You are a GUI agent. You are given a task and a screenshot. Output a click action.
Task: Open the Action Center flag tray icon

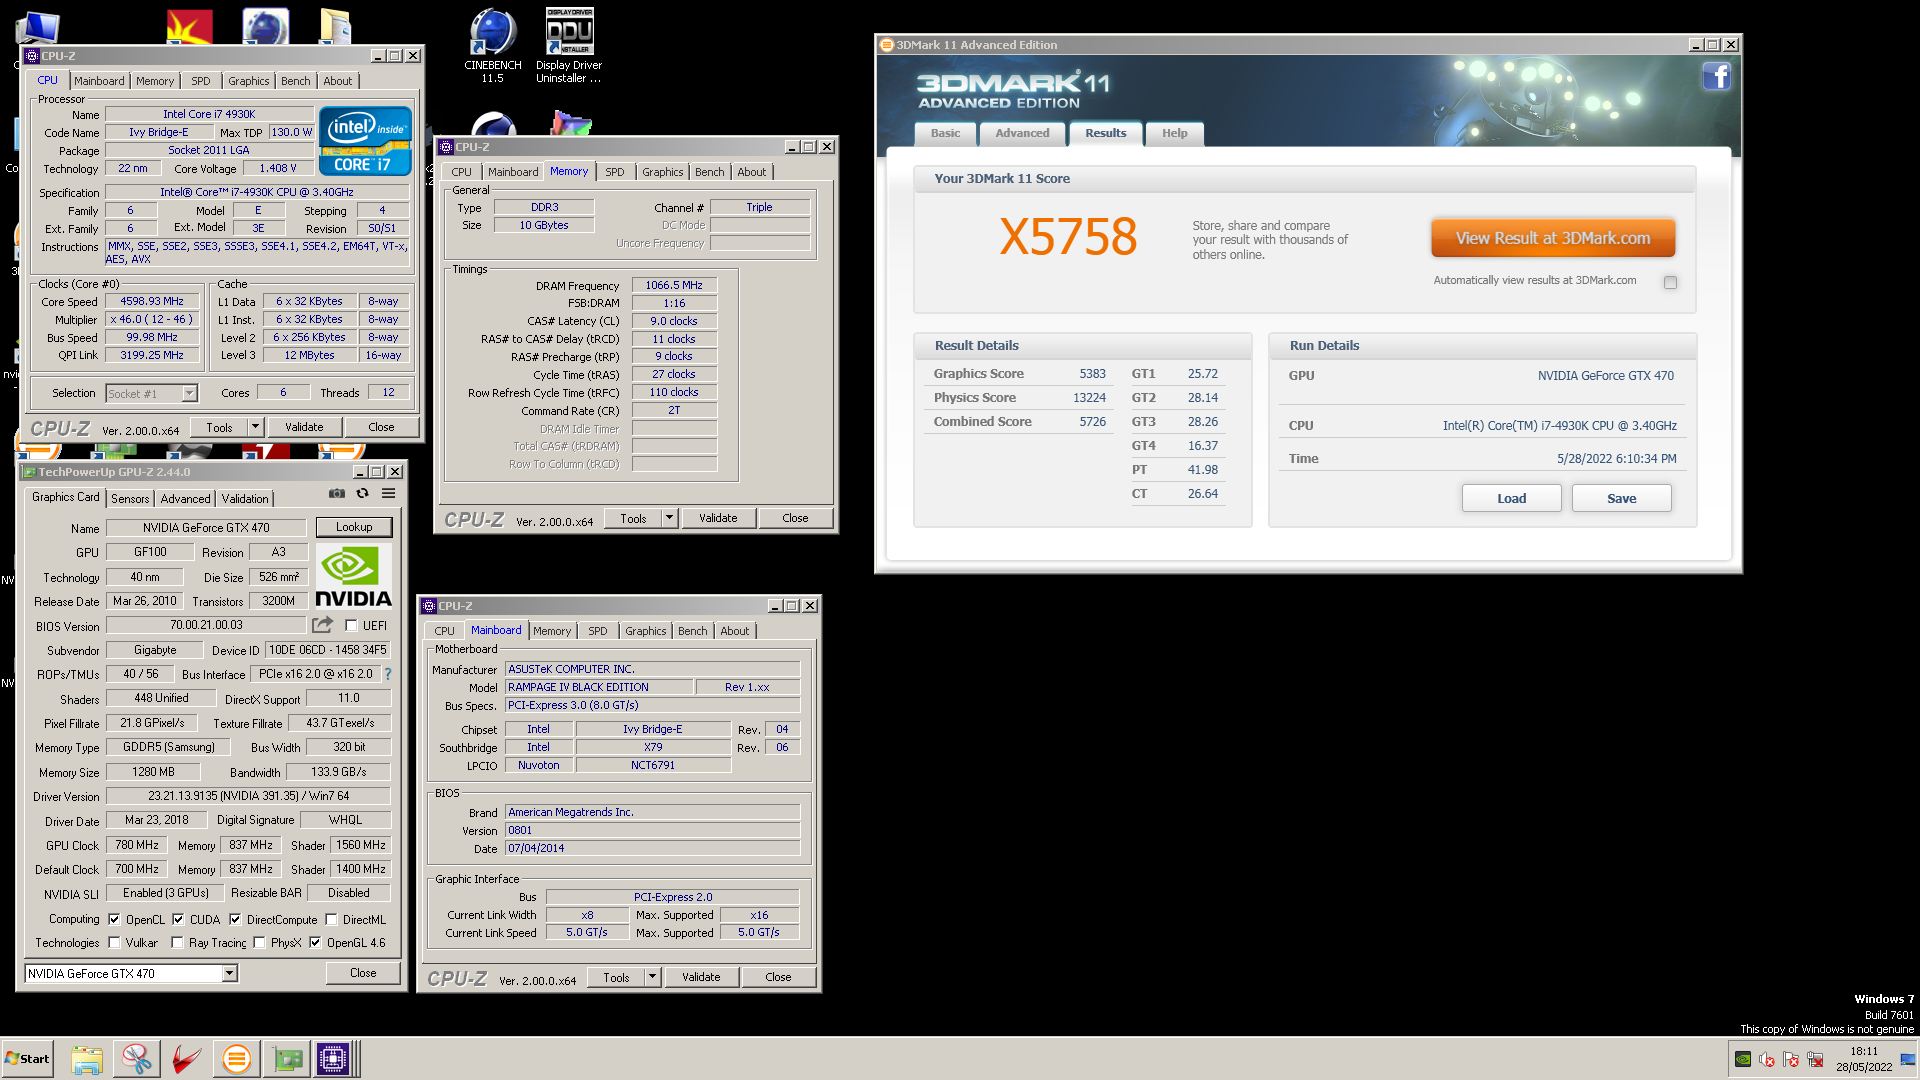click(1791, 1059)
